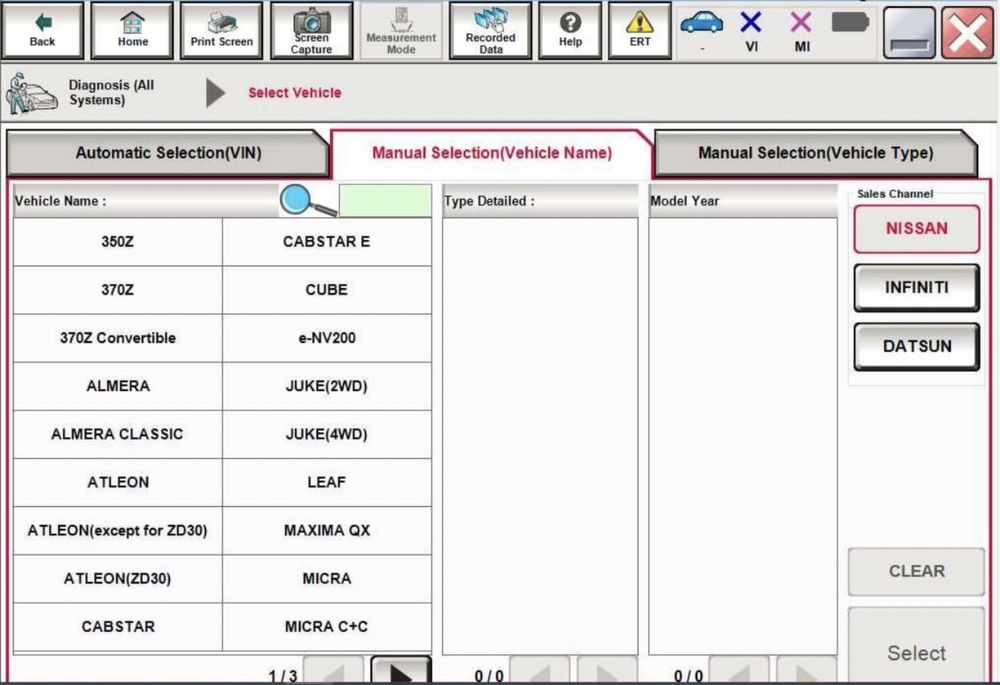This screenshot has height=685, width=1000.
Task: Select ALMERA CLASSIC
Action: (x=117, y=434)
